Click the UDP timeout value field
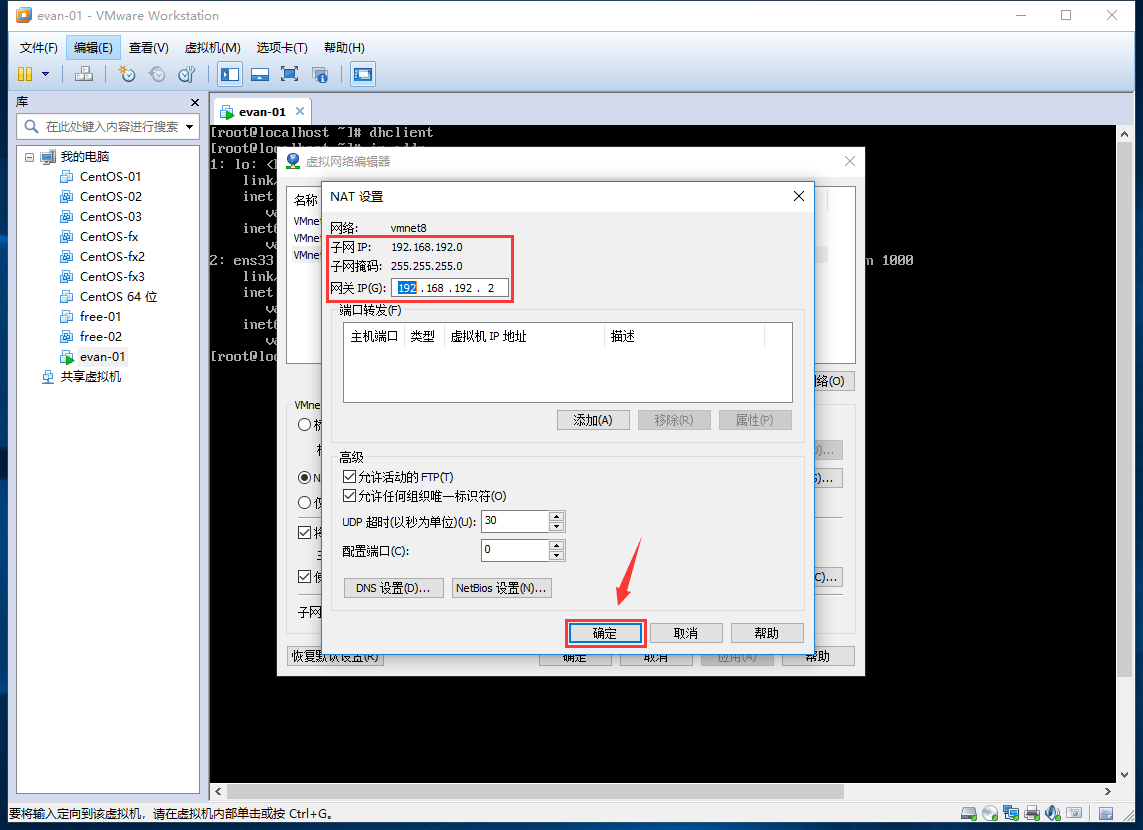Viewport: 1143px width, 830px height. click(x=515, y=521)
